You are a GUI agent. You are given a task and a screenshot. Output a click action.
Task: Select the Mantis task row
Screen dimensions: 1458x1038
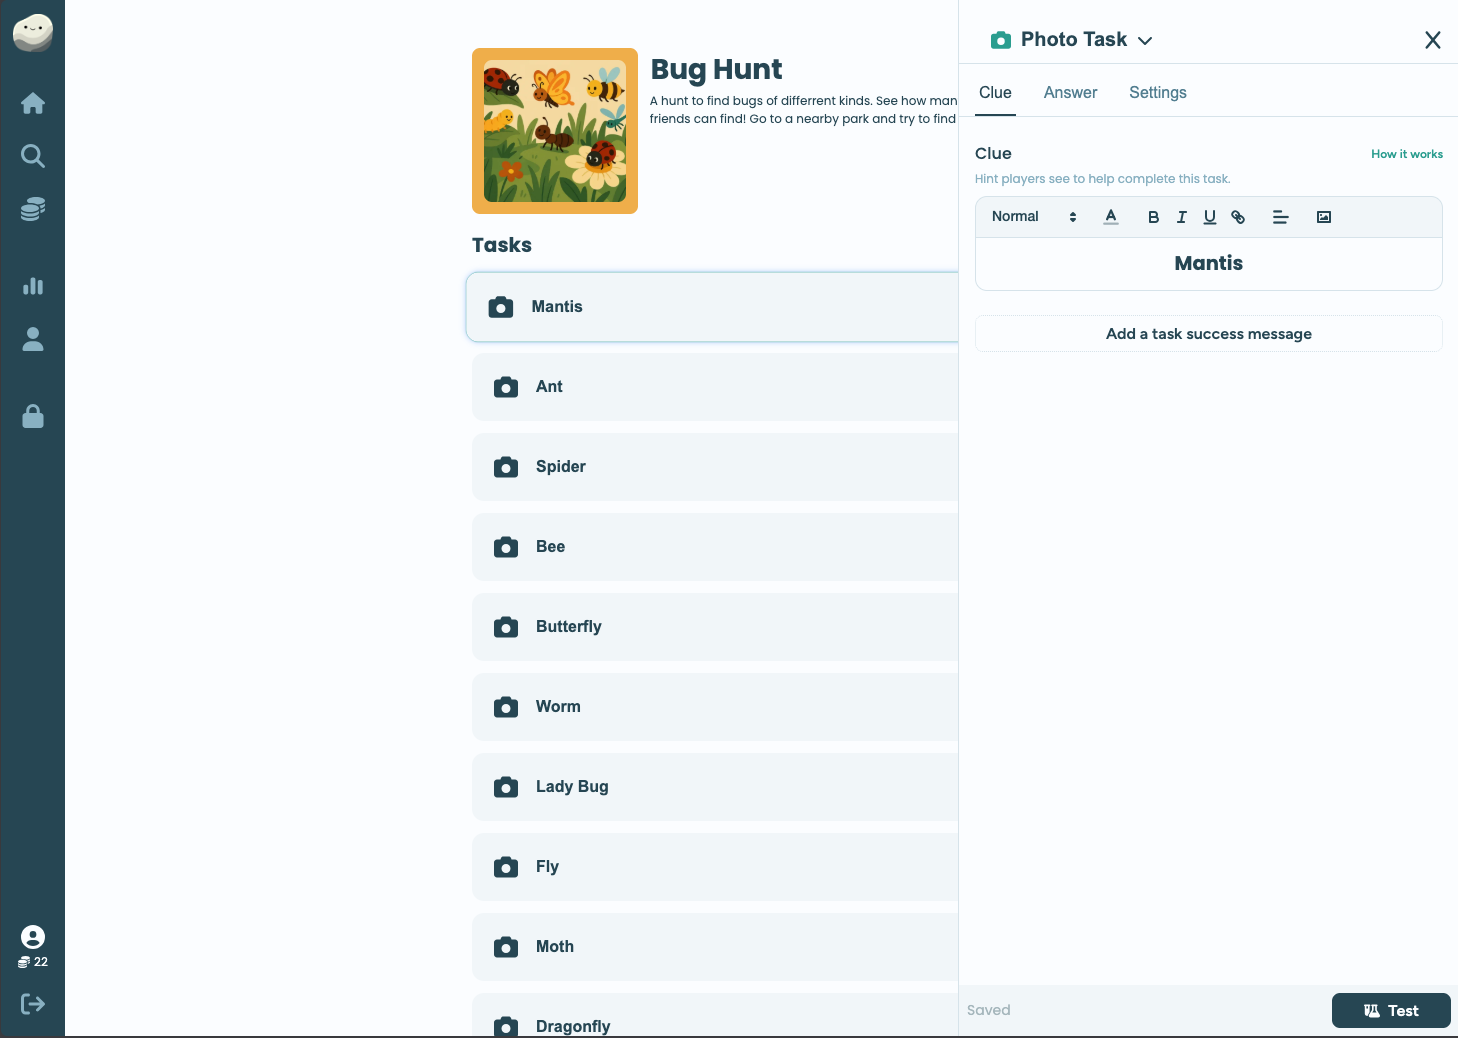[x=712, y=307]
